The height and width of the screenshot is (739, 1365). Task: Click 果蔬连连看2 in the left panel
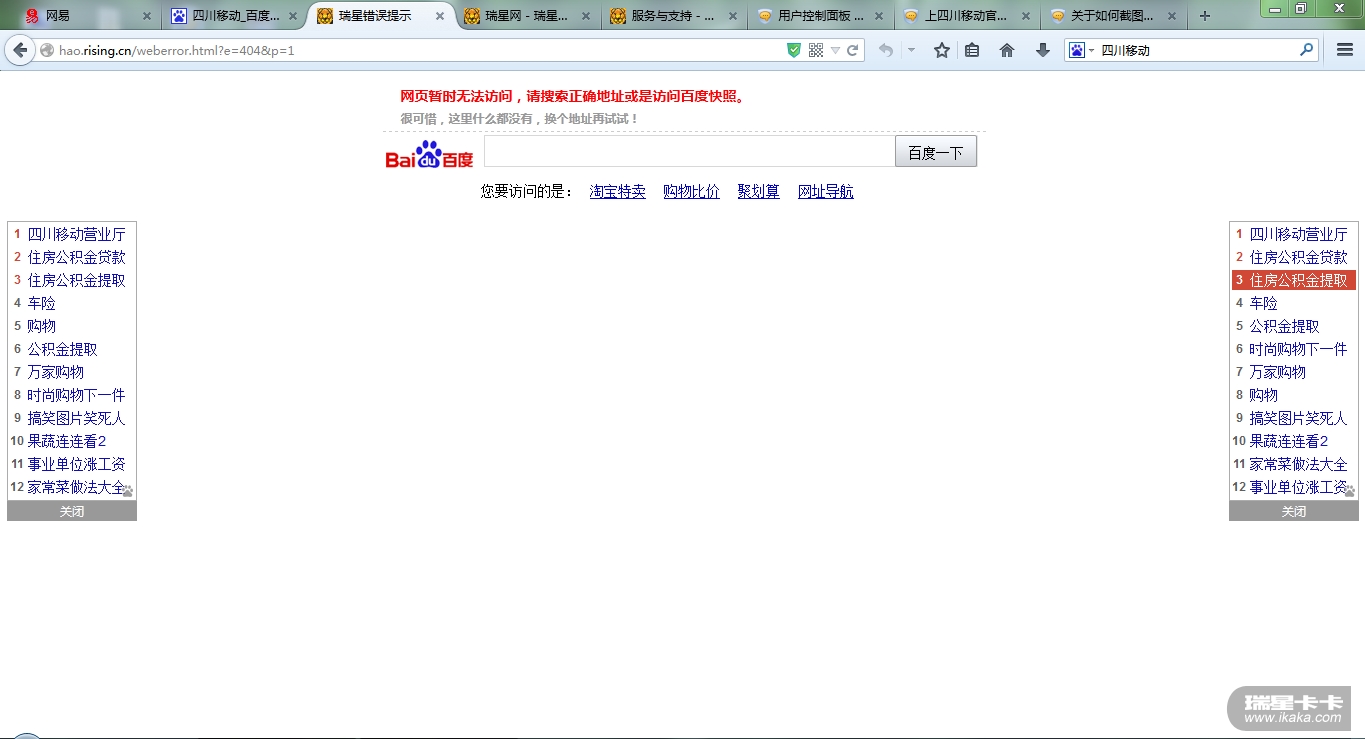pyautogui.click(x=67, y=441)
